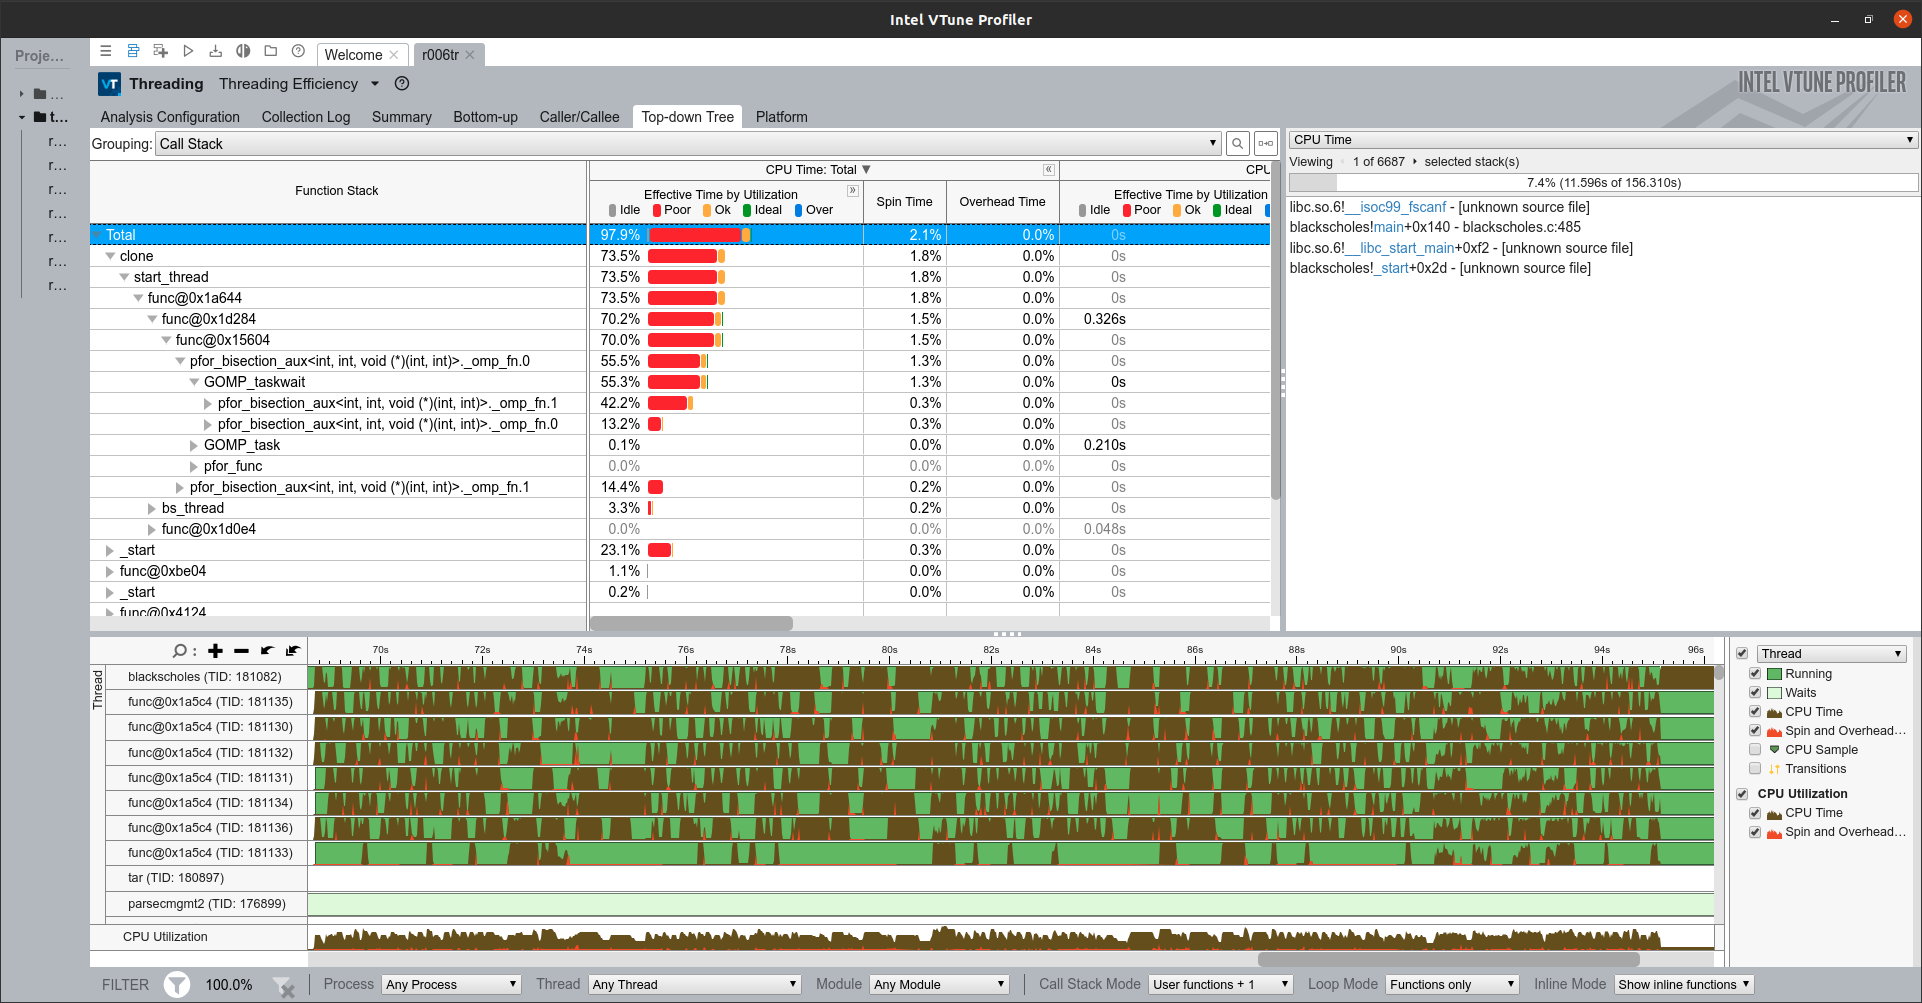
Task: Click the customize grouping icon
Action: [x=1266, y=143]
